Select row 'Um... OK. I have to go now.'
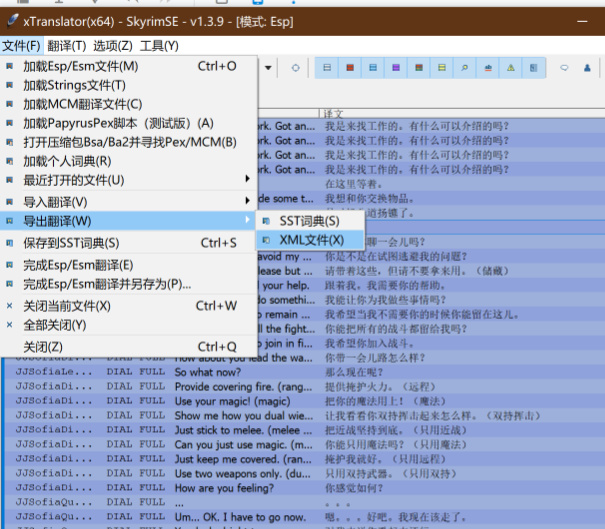Screen dimensions: 605x529 tap(305, 517)
